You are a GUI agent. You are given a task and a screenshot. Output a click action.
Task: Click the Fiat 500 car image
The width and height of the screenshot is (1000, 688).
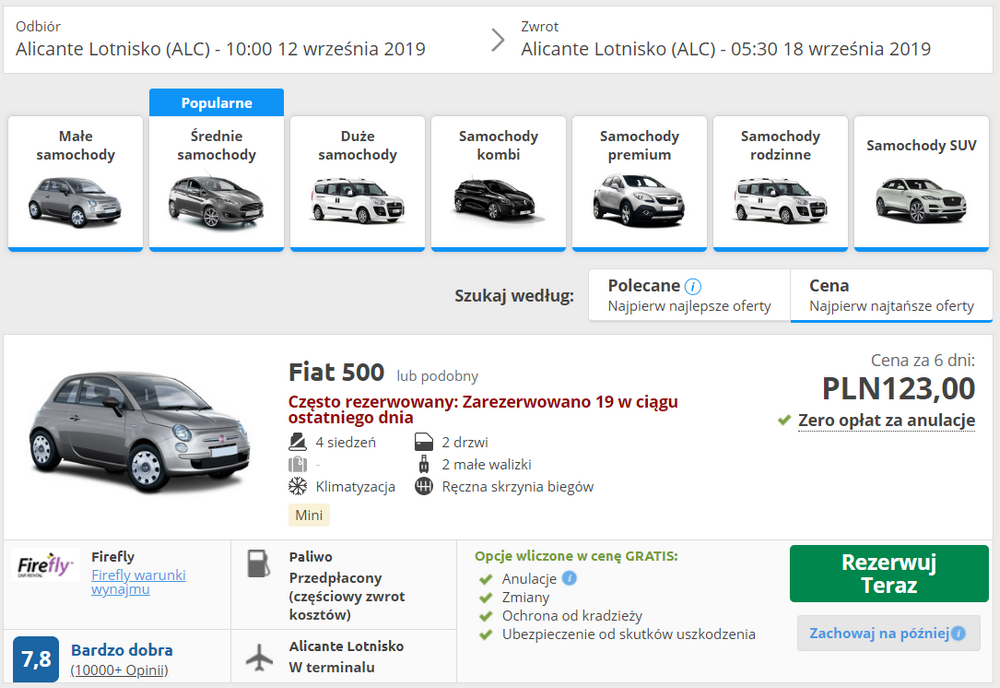(140, 432)
